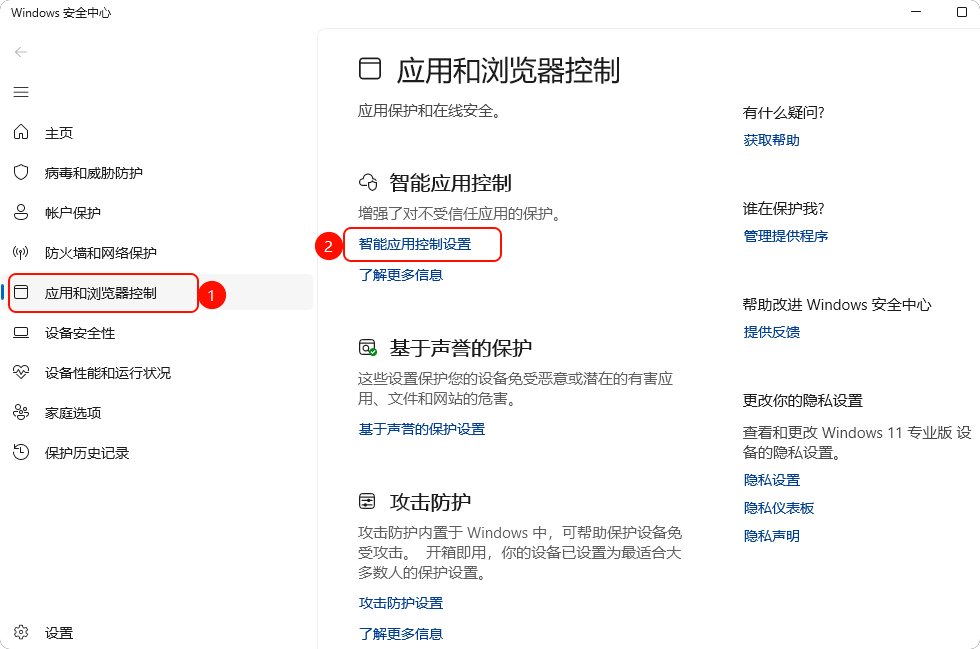
Task: Open 防火墙和网络保护 via its network icon
Action: (21, 252)
